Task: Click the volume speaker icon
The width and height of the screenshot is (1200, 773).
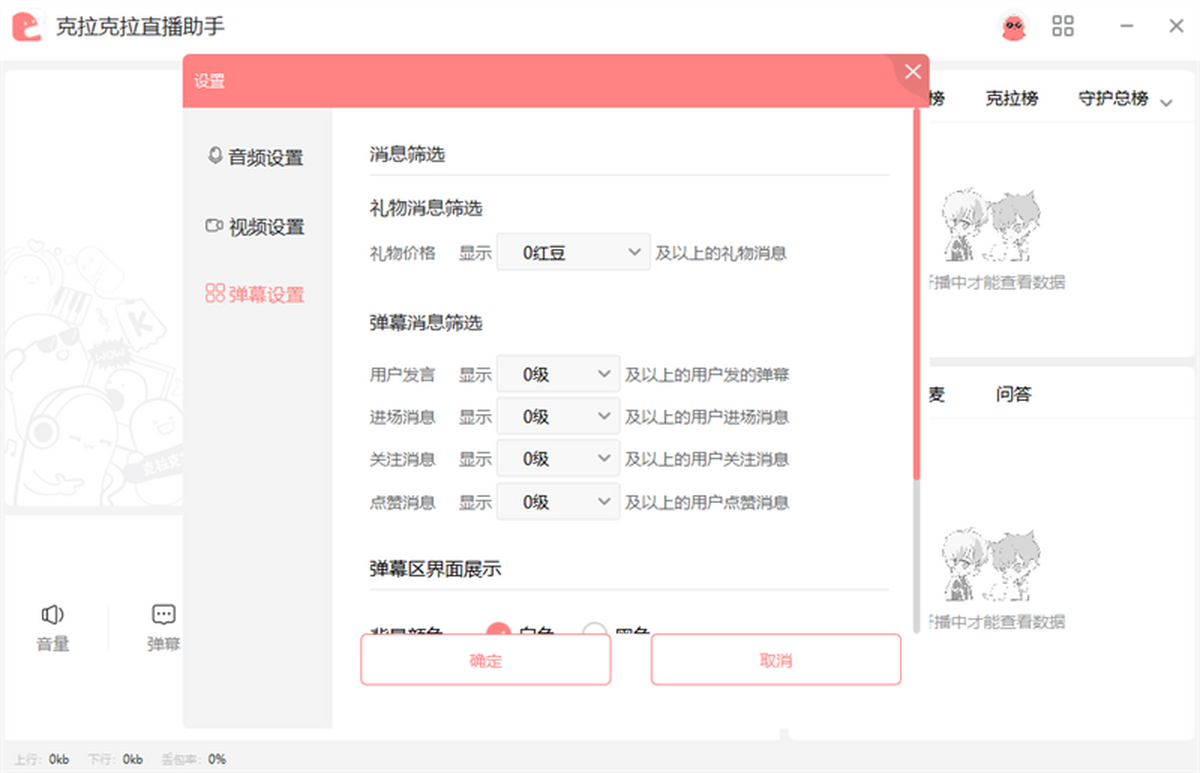Action: [x=53, y=614]
